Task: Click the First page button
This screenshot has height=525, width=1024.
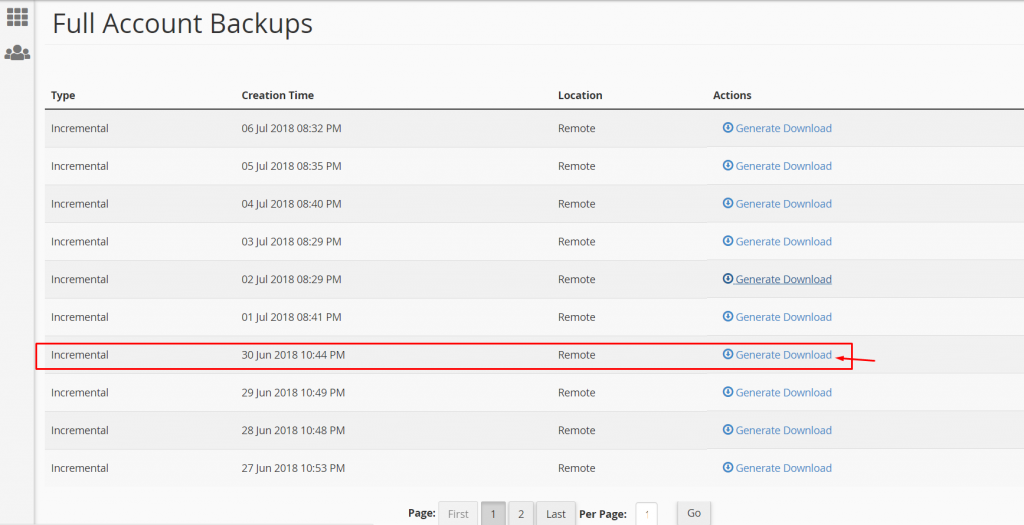Action: tap(458, 514)
